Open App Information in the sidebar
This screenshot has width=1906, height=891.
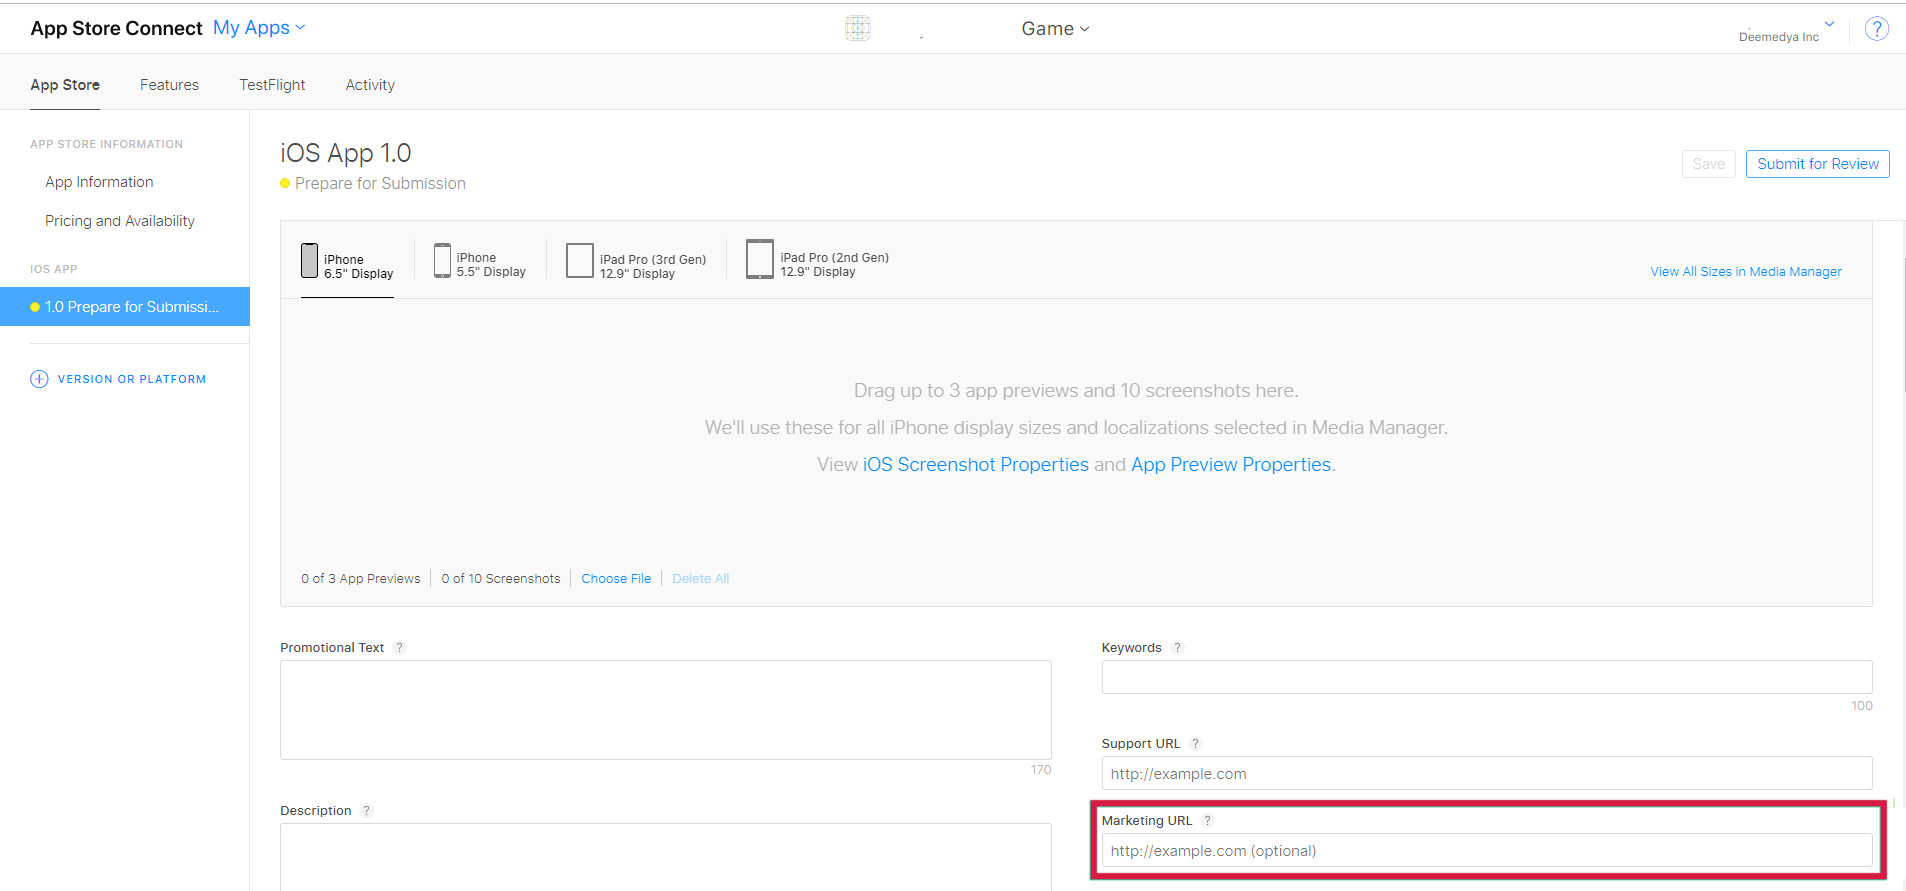tap(99, 182)
